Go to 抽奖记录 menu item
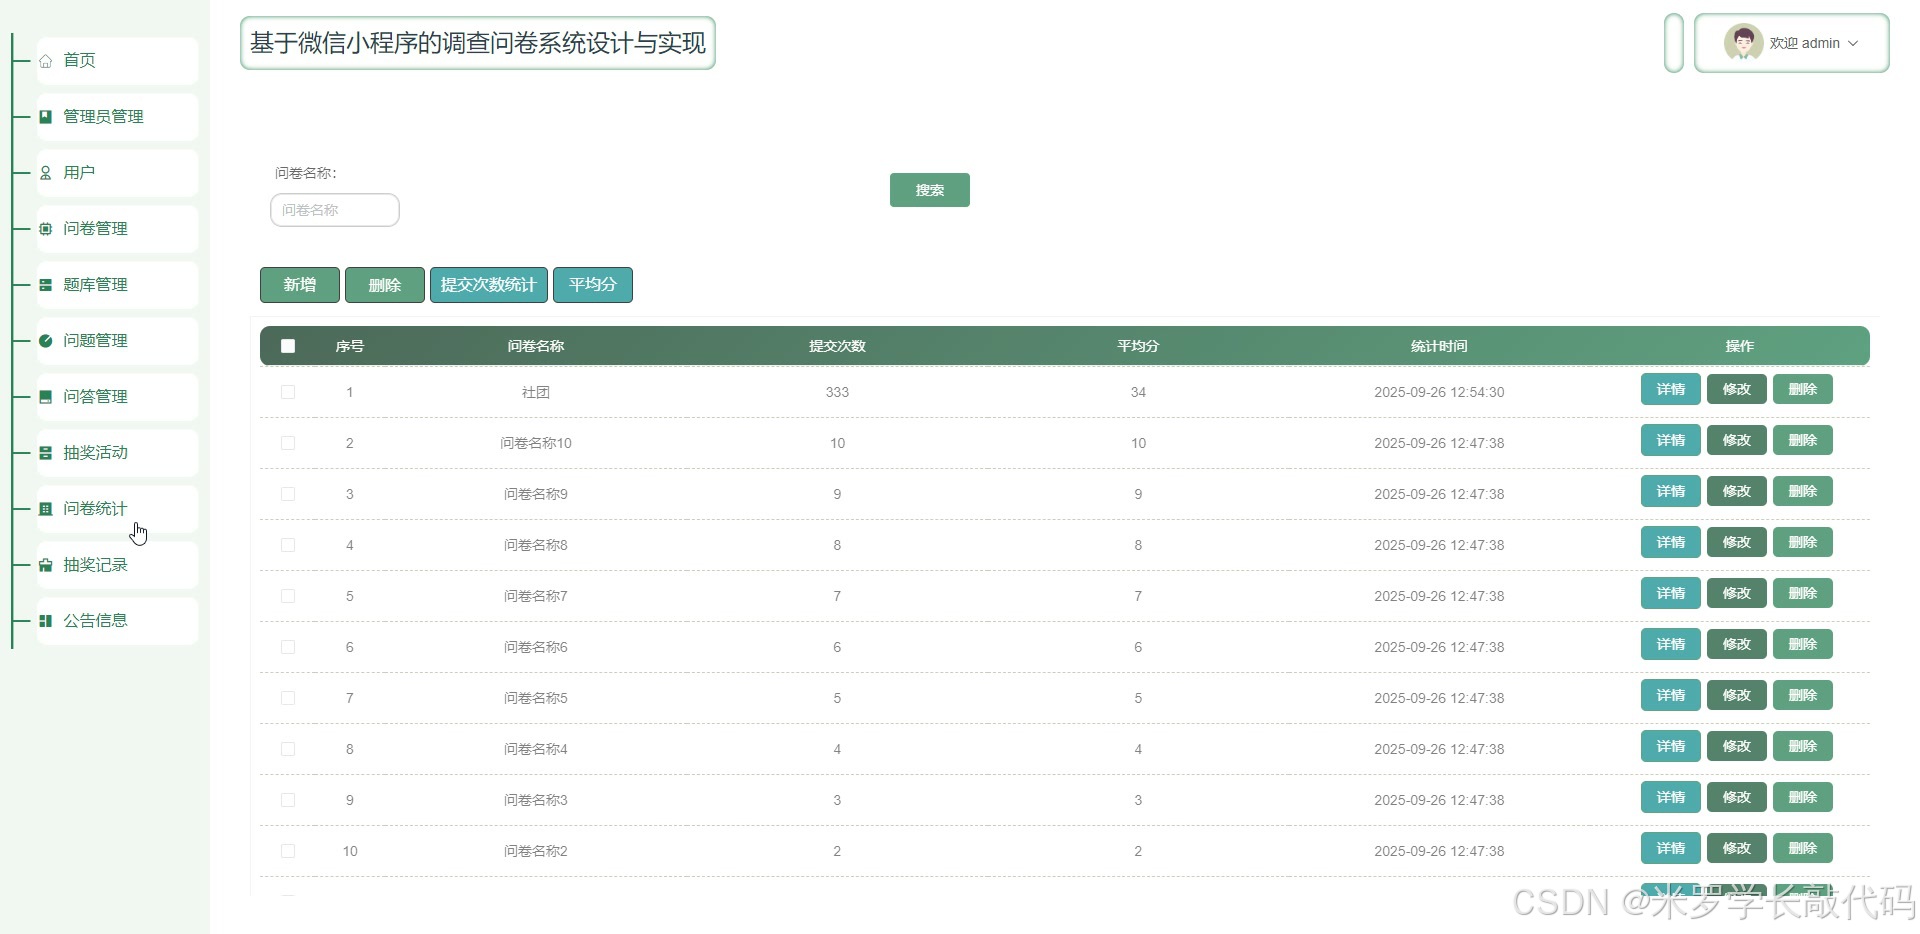The width and height of the screenshot is (1920, 934). pos(117,565)
